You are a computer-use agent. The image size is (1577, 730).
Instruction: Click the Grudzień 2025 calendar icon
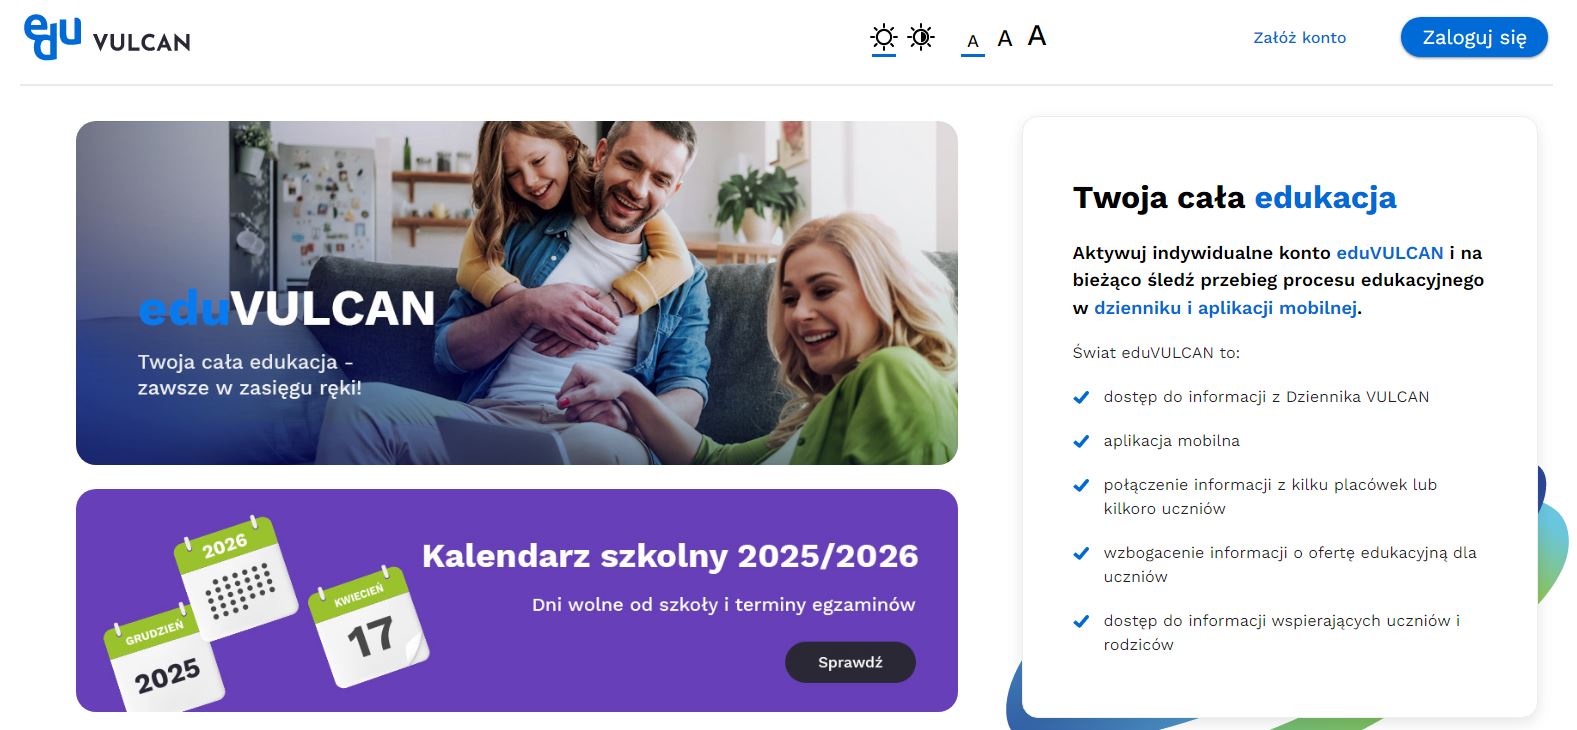tap(163, 660)
